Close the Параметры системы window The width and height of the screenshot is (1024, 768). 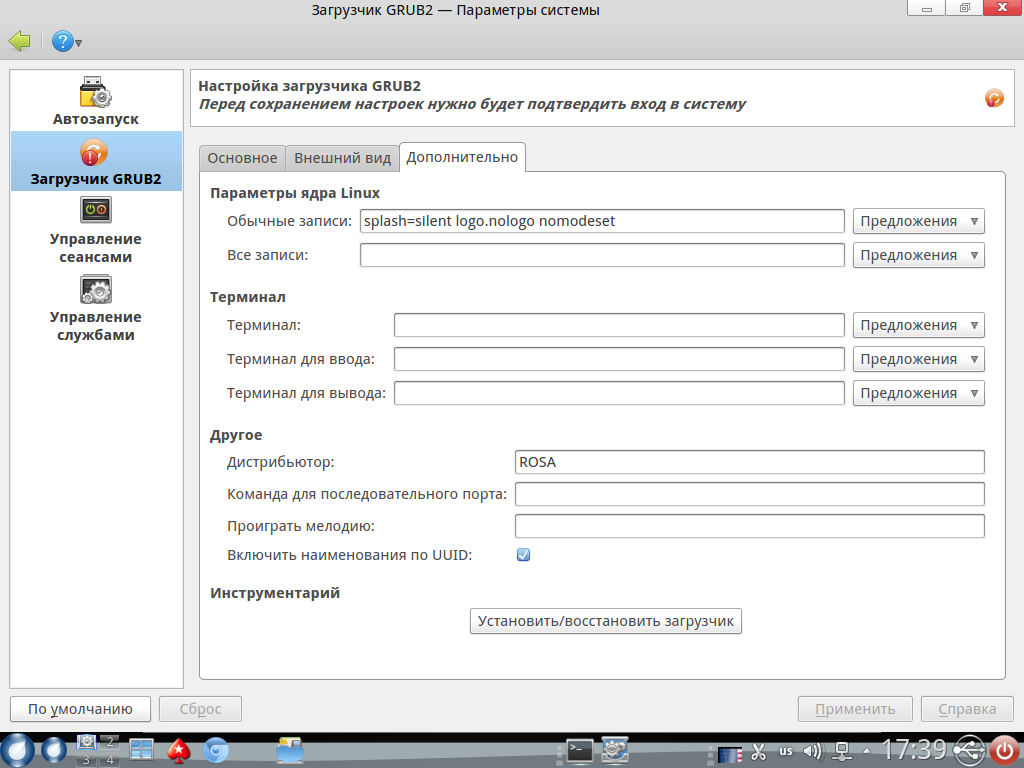(1003, 8)
